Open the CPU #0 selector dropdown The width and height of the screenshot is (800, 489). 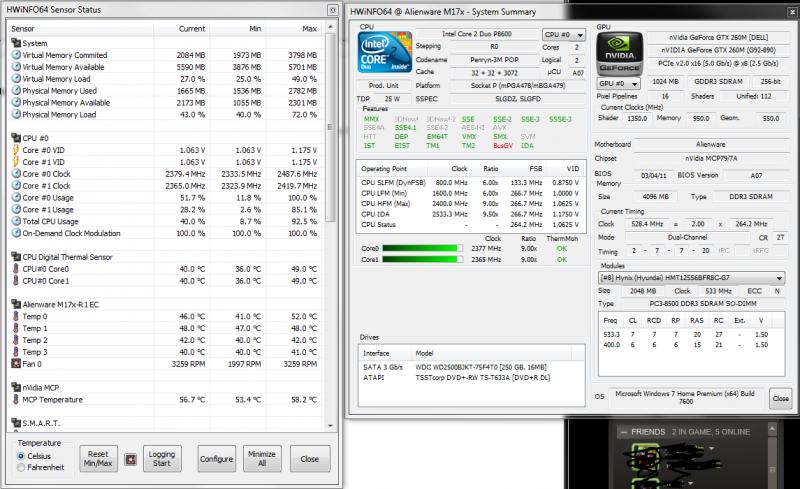tap(563, 34)
